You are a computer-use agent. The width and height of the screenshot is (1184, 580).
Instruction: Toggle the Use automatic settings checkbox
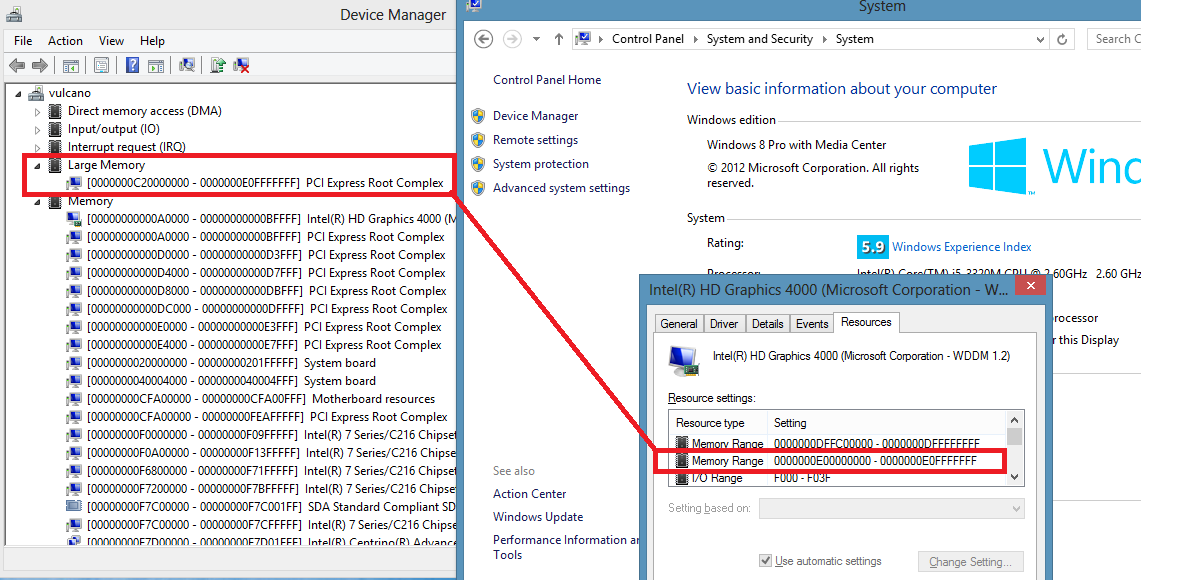[x=766, y=561]
